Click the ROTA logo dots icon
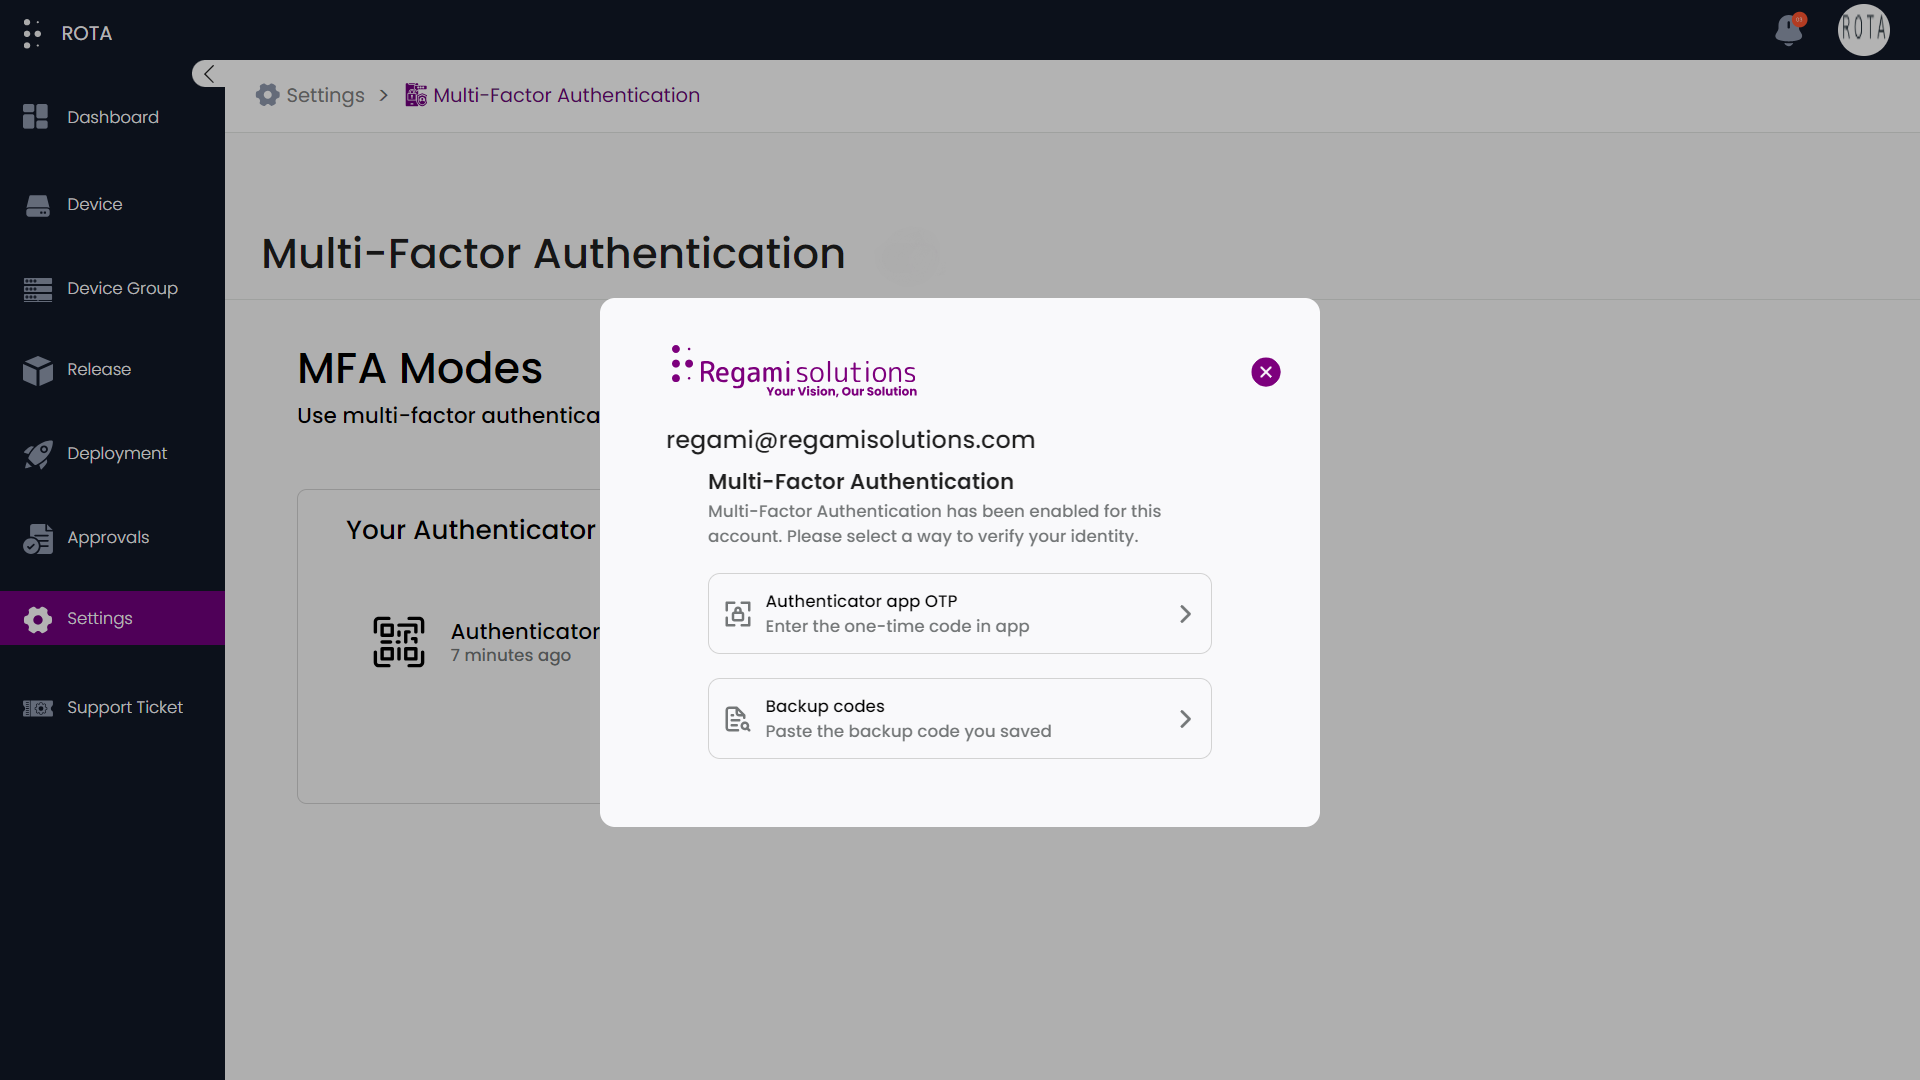Image resolution: width=1920 pixels, height=1080 pixels. click(x=32, y=33)
